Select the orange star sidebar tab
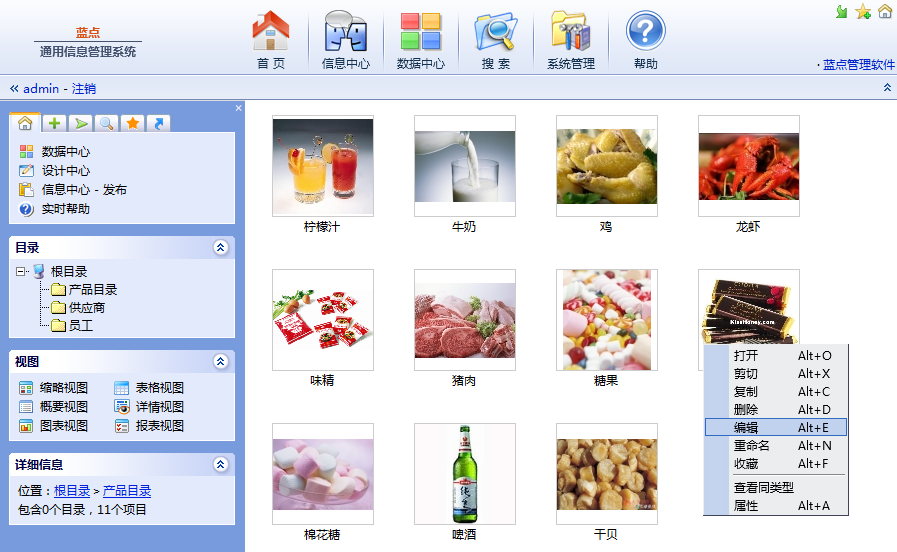The width and height of the screenshot is (897, 552). point(133,124)
